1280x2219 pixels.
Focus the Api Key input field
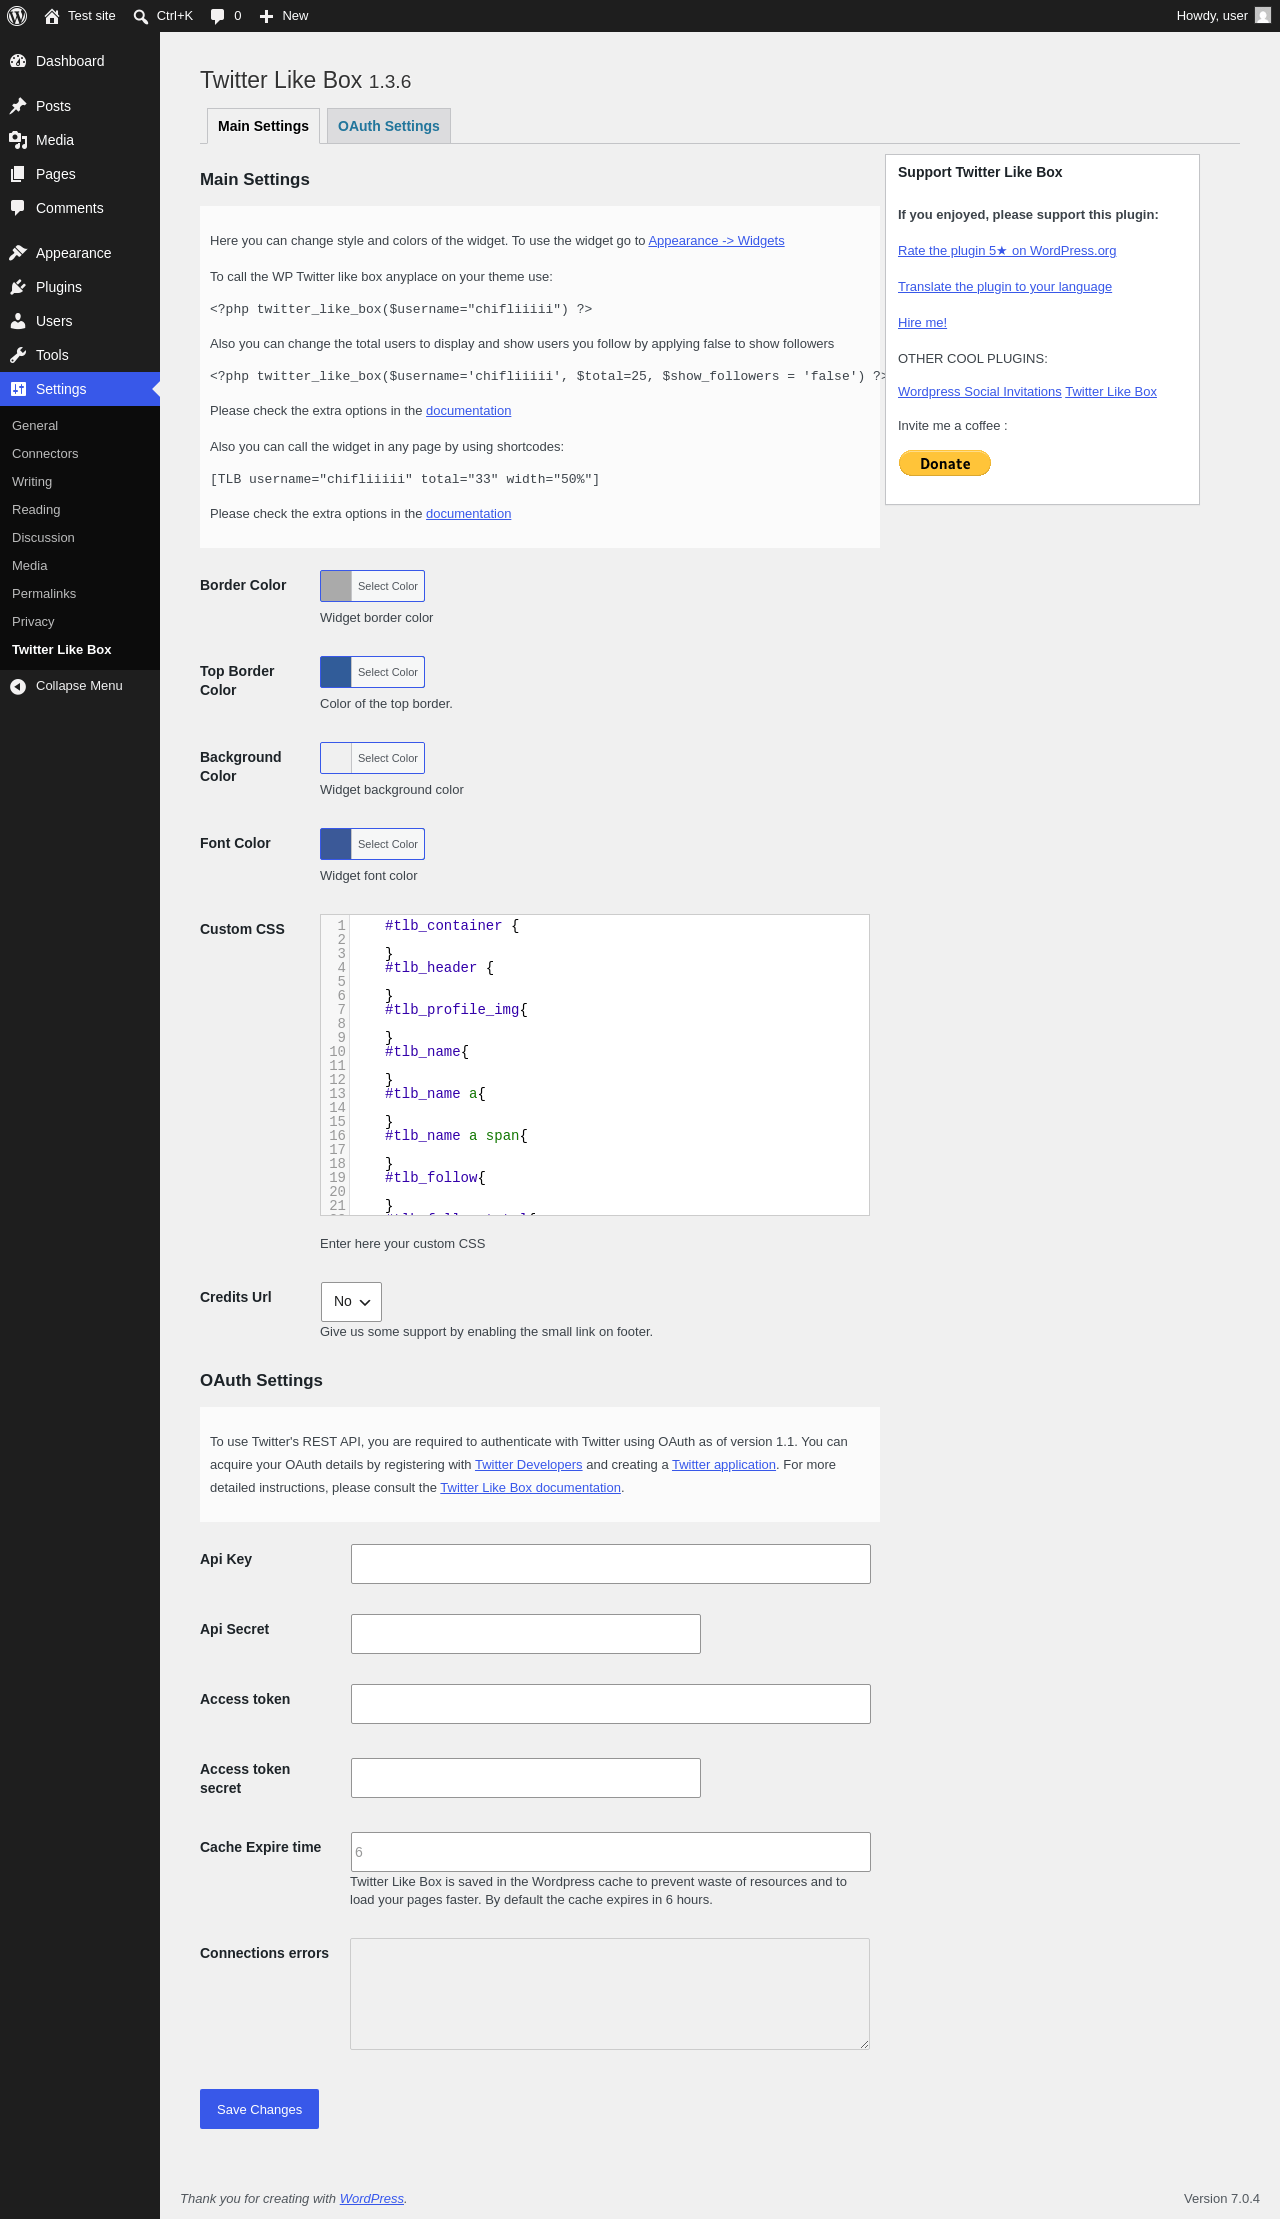611,1564
